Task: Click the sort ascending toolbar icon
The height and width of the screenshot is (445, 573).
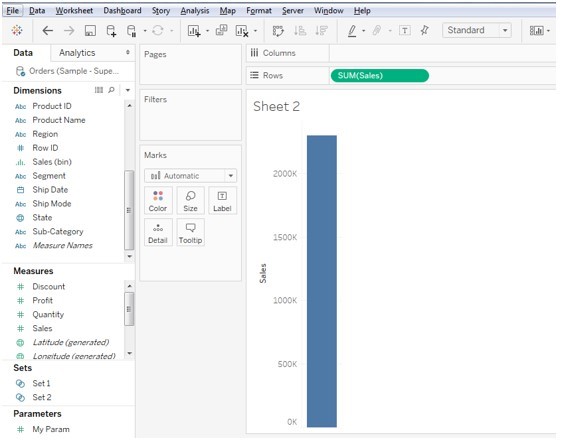Action: pos(300,31)
